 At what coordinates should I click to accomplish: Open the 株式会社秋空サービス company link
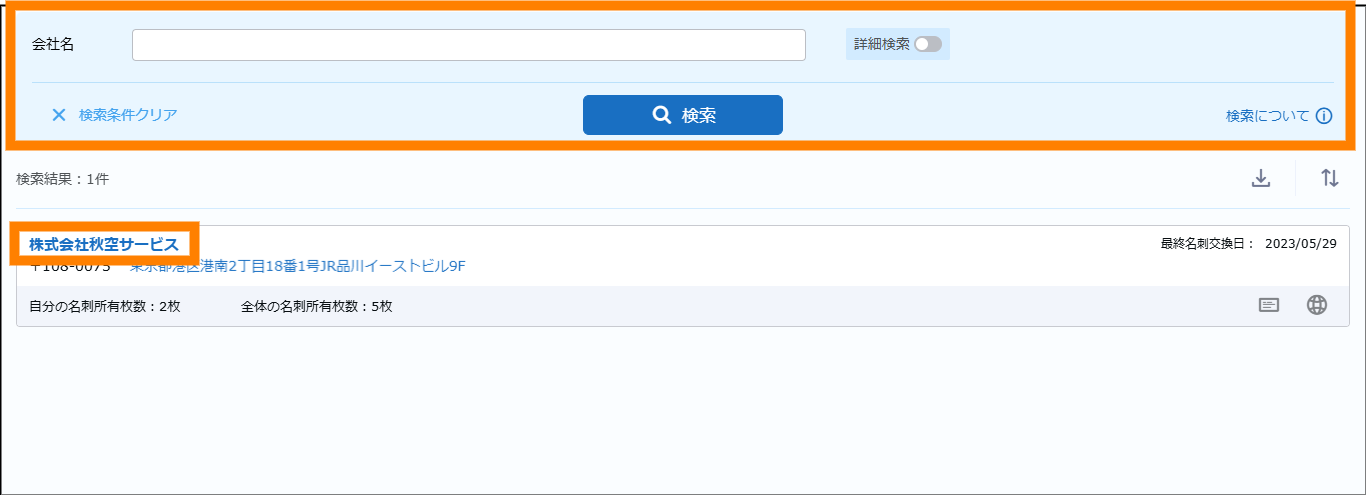104,244
